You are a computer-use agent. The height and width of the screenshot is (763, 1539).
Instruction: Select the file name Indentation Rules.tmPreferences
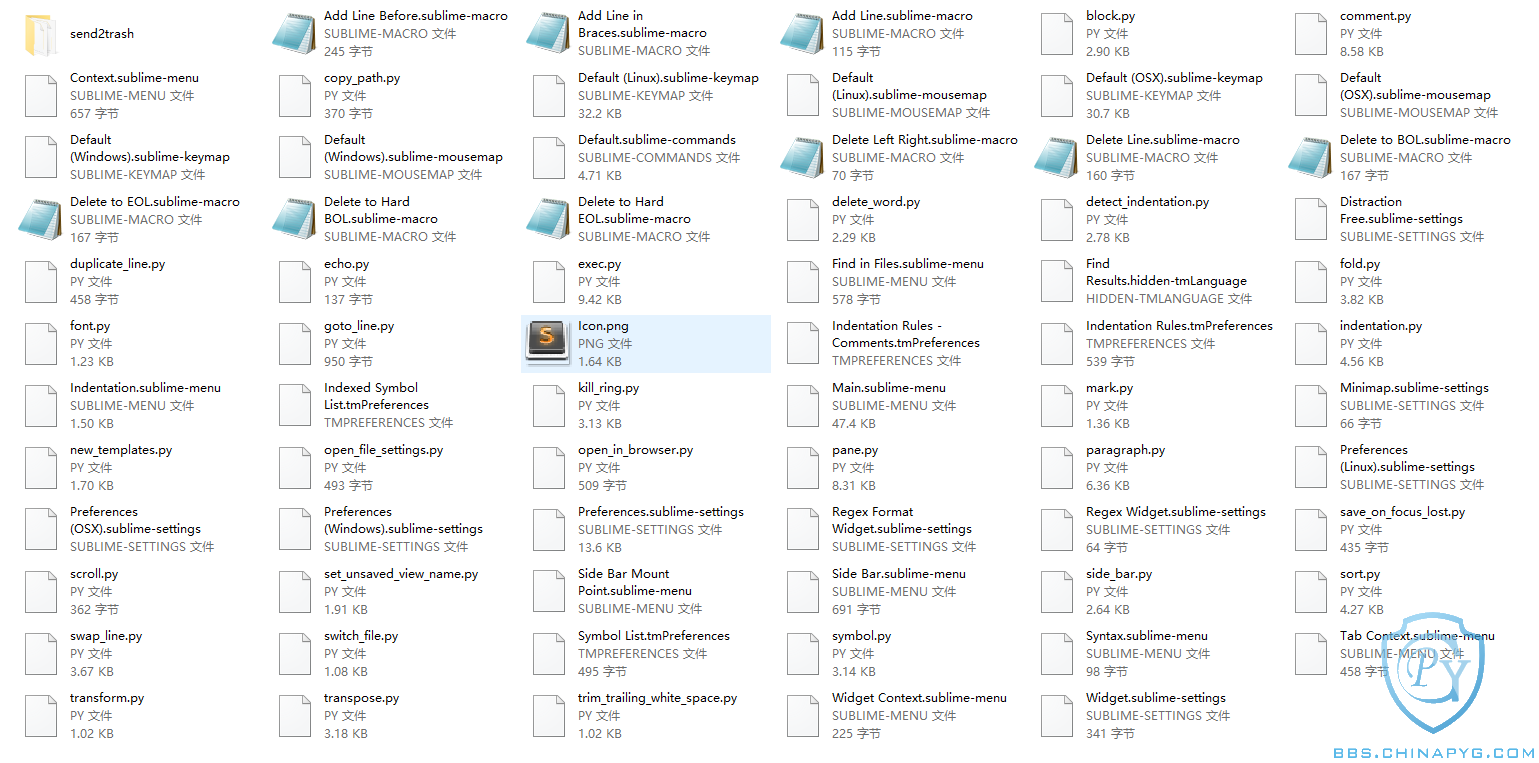pyautogui.click(x=1179, y=326)
